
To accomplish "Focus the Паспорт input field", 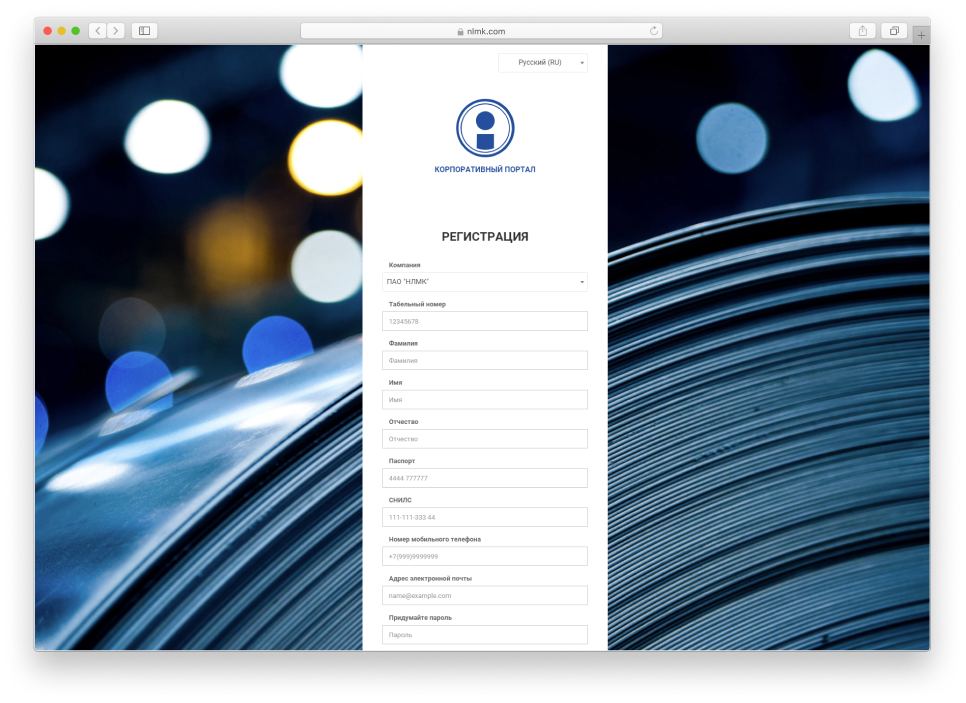I will pos(485,478).
